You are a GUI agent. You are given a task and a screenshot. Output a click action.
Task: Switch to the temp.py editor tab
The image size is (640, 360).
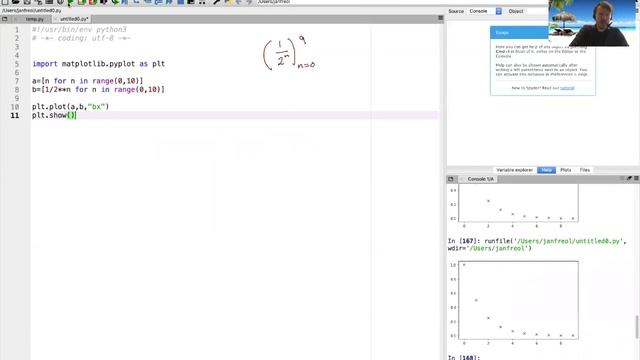34,19
